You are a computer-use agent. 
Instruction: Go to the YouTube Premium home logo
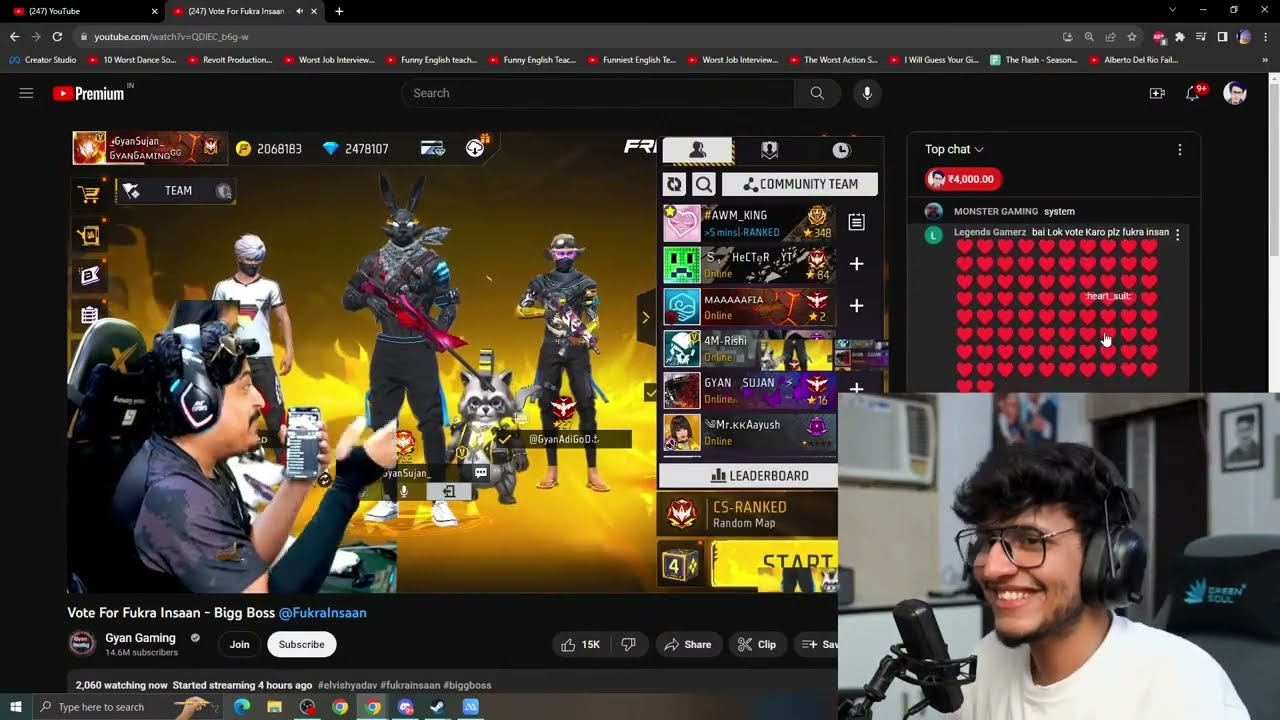point(89,93)
